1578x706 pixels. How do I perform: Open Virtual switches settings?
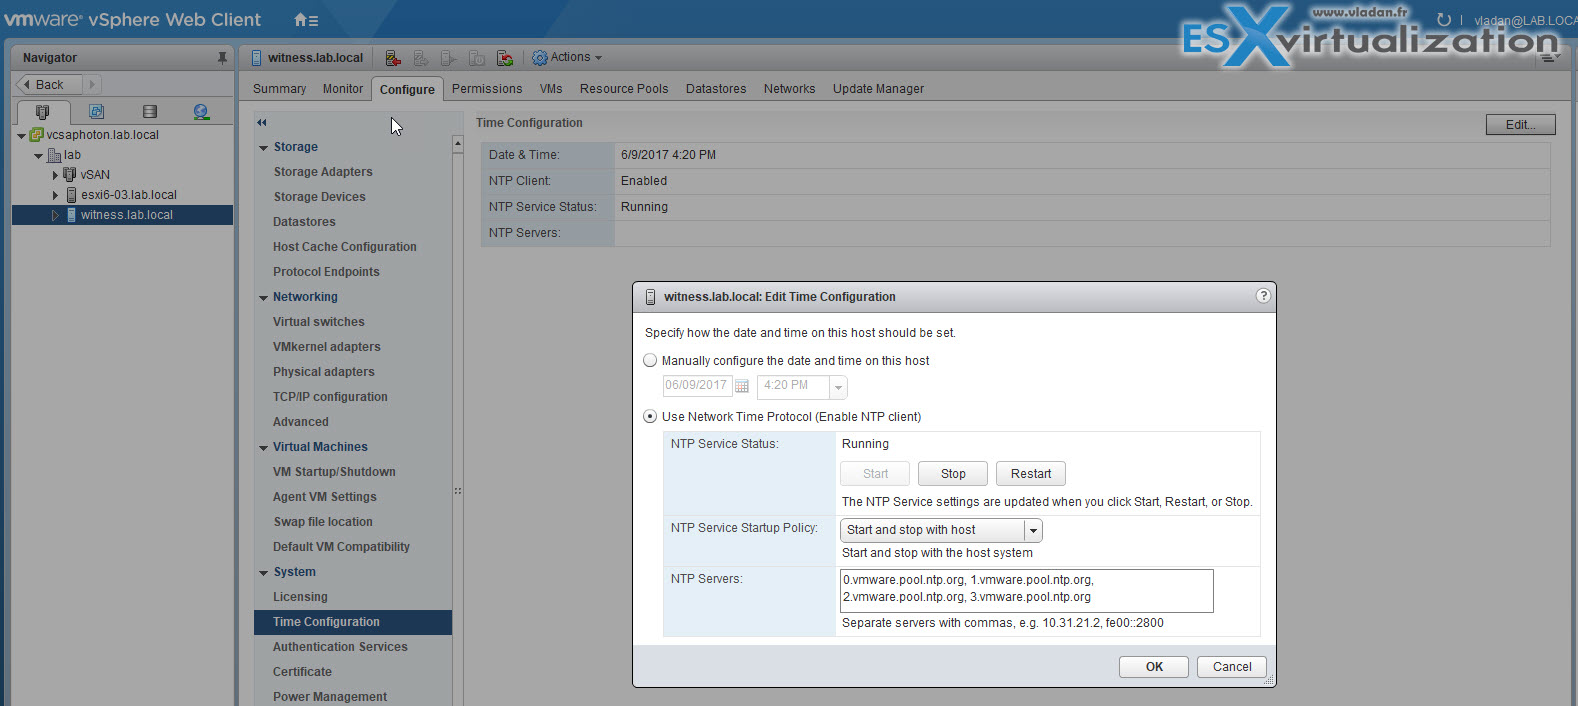tap(319, 322)
